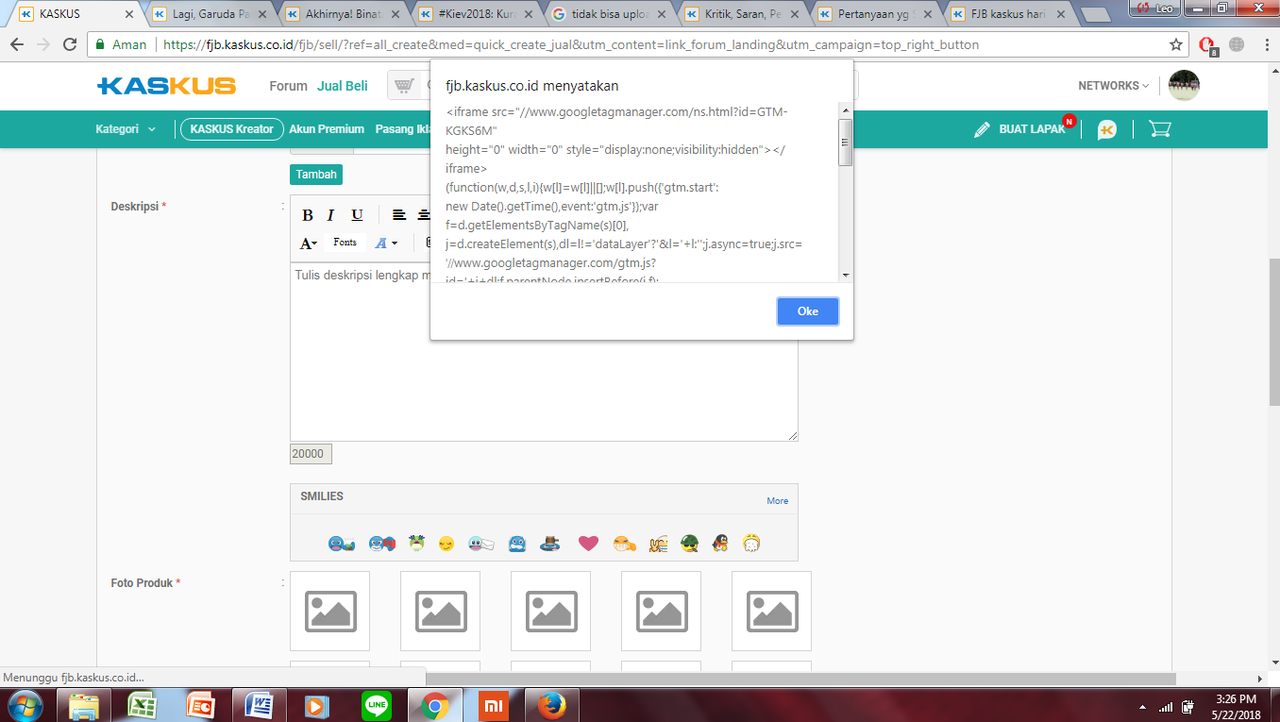Switch to the 'Kritik, Saran' tab
The height and width of the screenshot is (722, 1280).
click(741, 14)
